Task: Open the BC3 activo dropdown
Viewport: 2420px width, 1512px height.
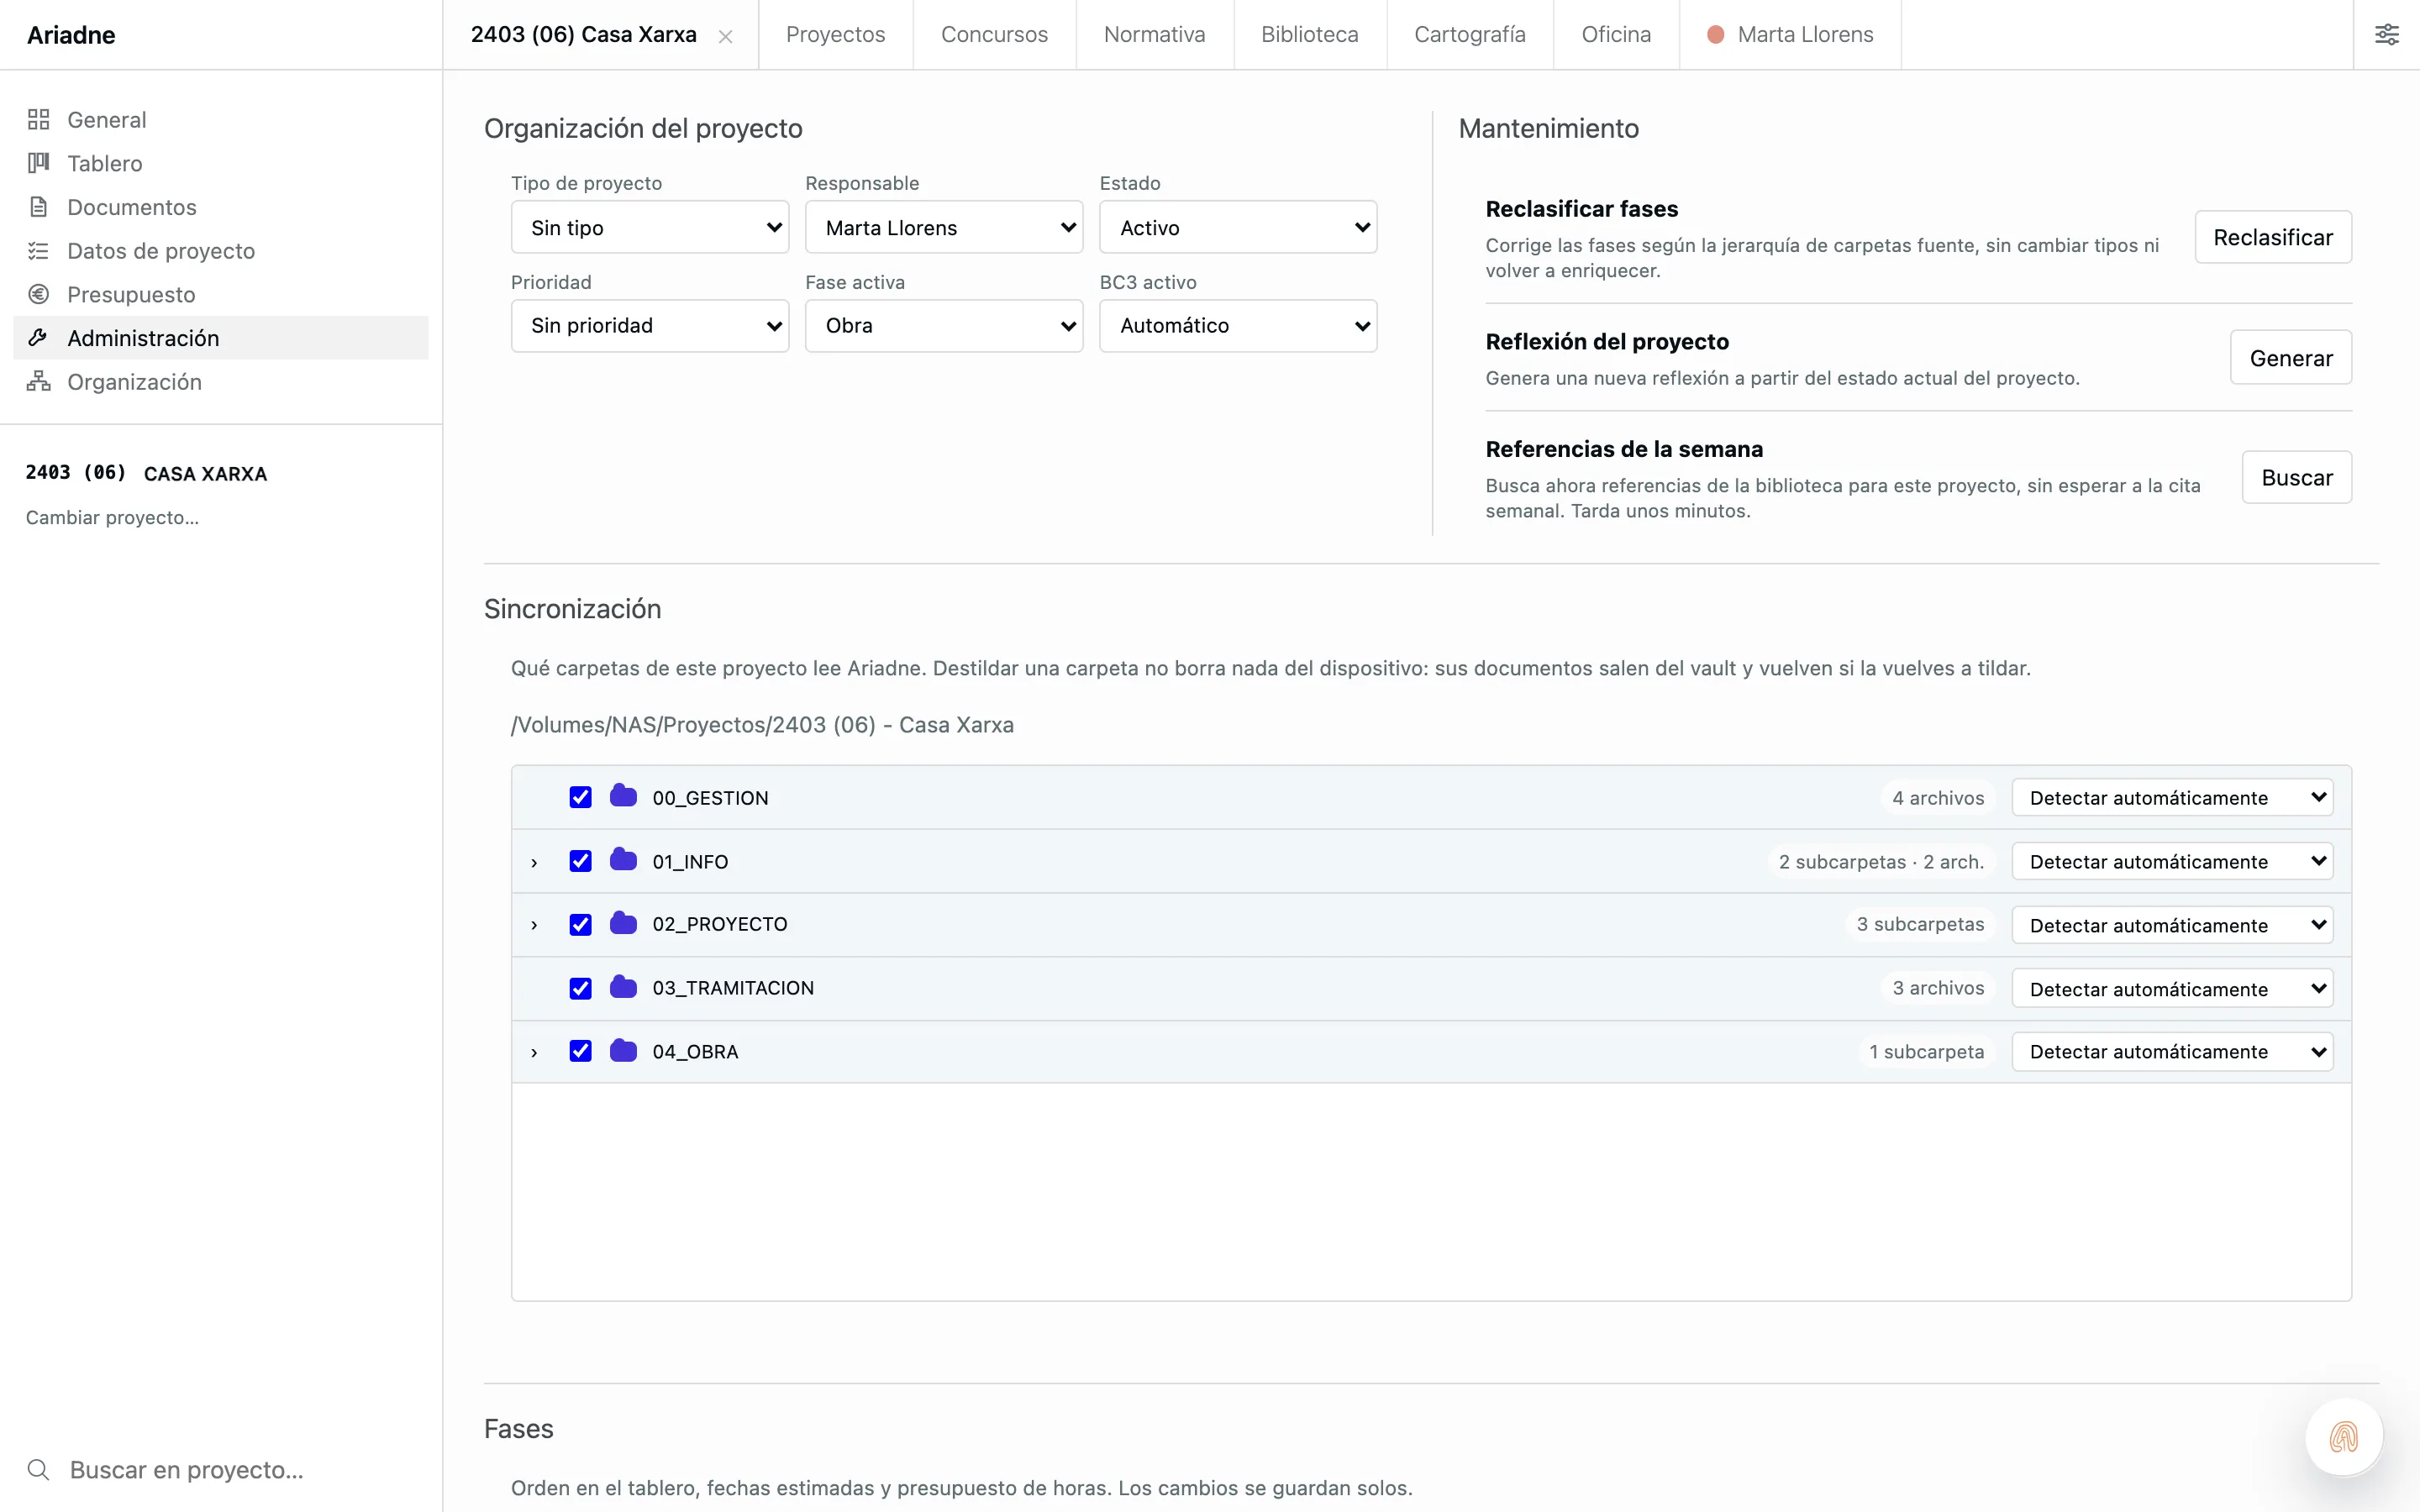Action: click(x=1238, y=325)
